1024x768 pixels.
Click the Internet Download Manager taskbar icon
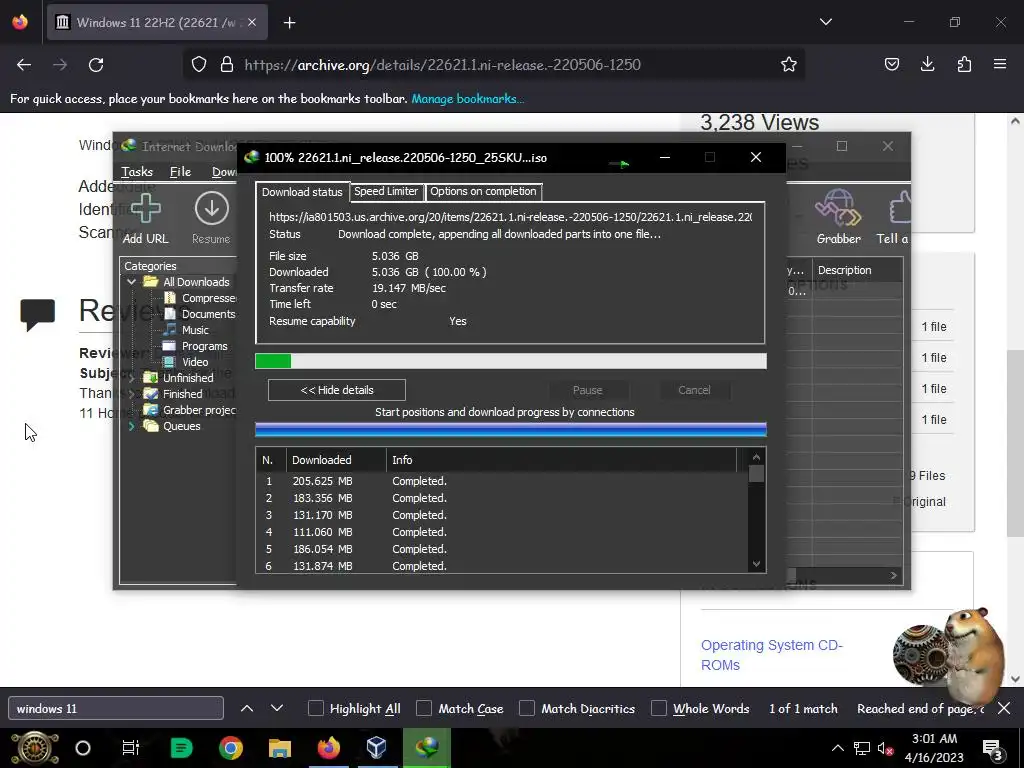click(426, 748)
